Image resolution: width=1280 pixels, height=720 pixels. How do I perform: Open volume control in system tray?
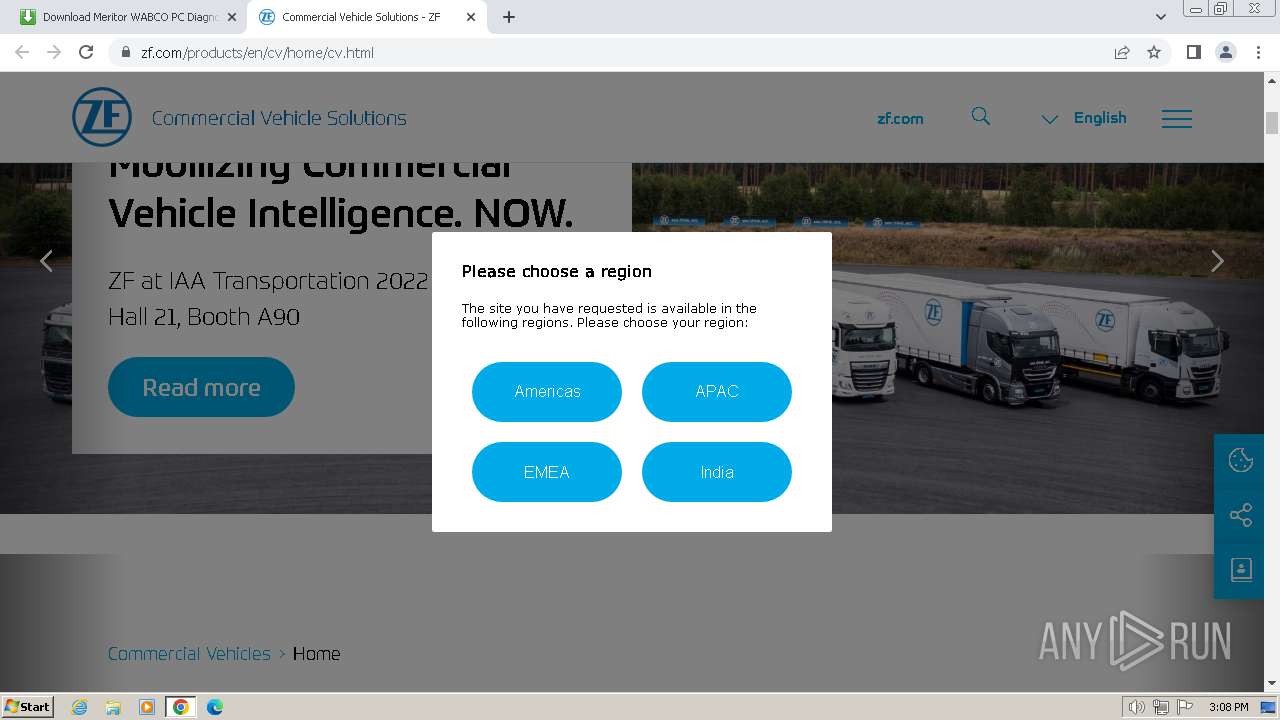[x=1136, y=707]
